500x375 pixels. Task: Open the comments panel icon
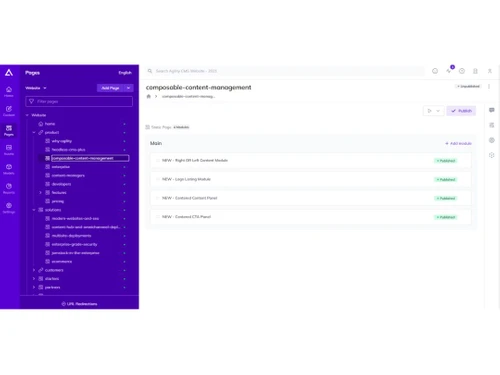492,110
